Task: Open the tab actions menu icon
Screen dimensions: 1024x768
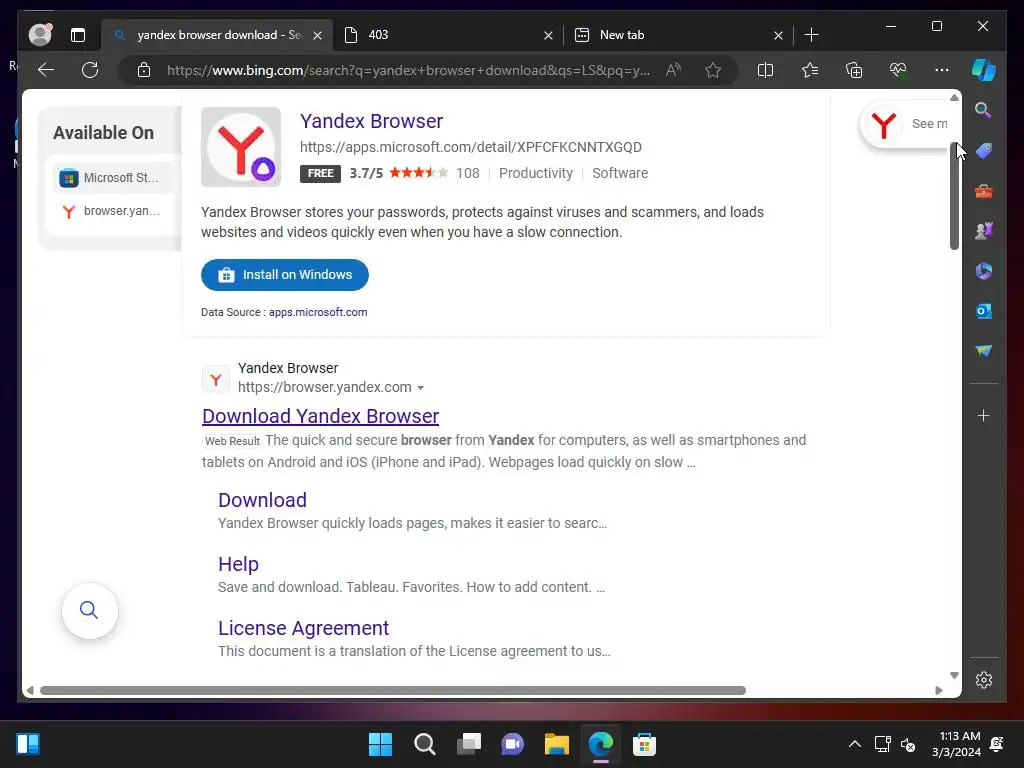Action: click(78, 35)
